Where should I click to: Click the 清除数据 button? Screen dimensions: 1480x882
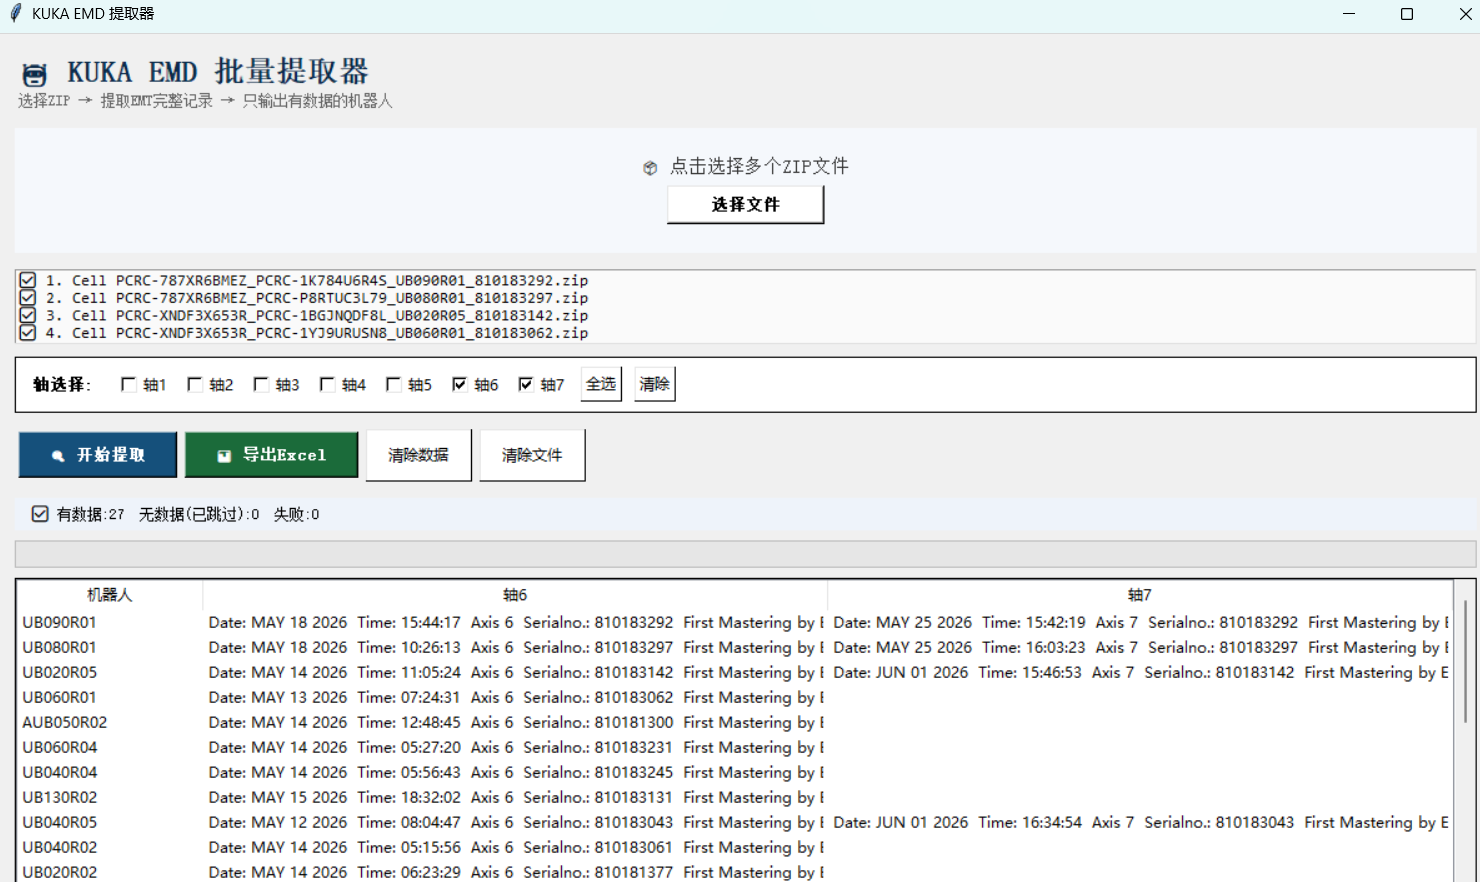tap(418, 456)
